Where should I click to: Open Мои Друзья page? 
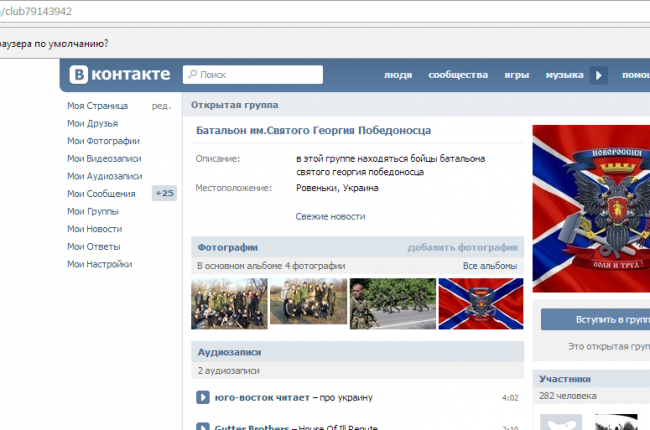(x=92, y=124)
